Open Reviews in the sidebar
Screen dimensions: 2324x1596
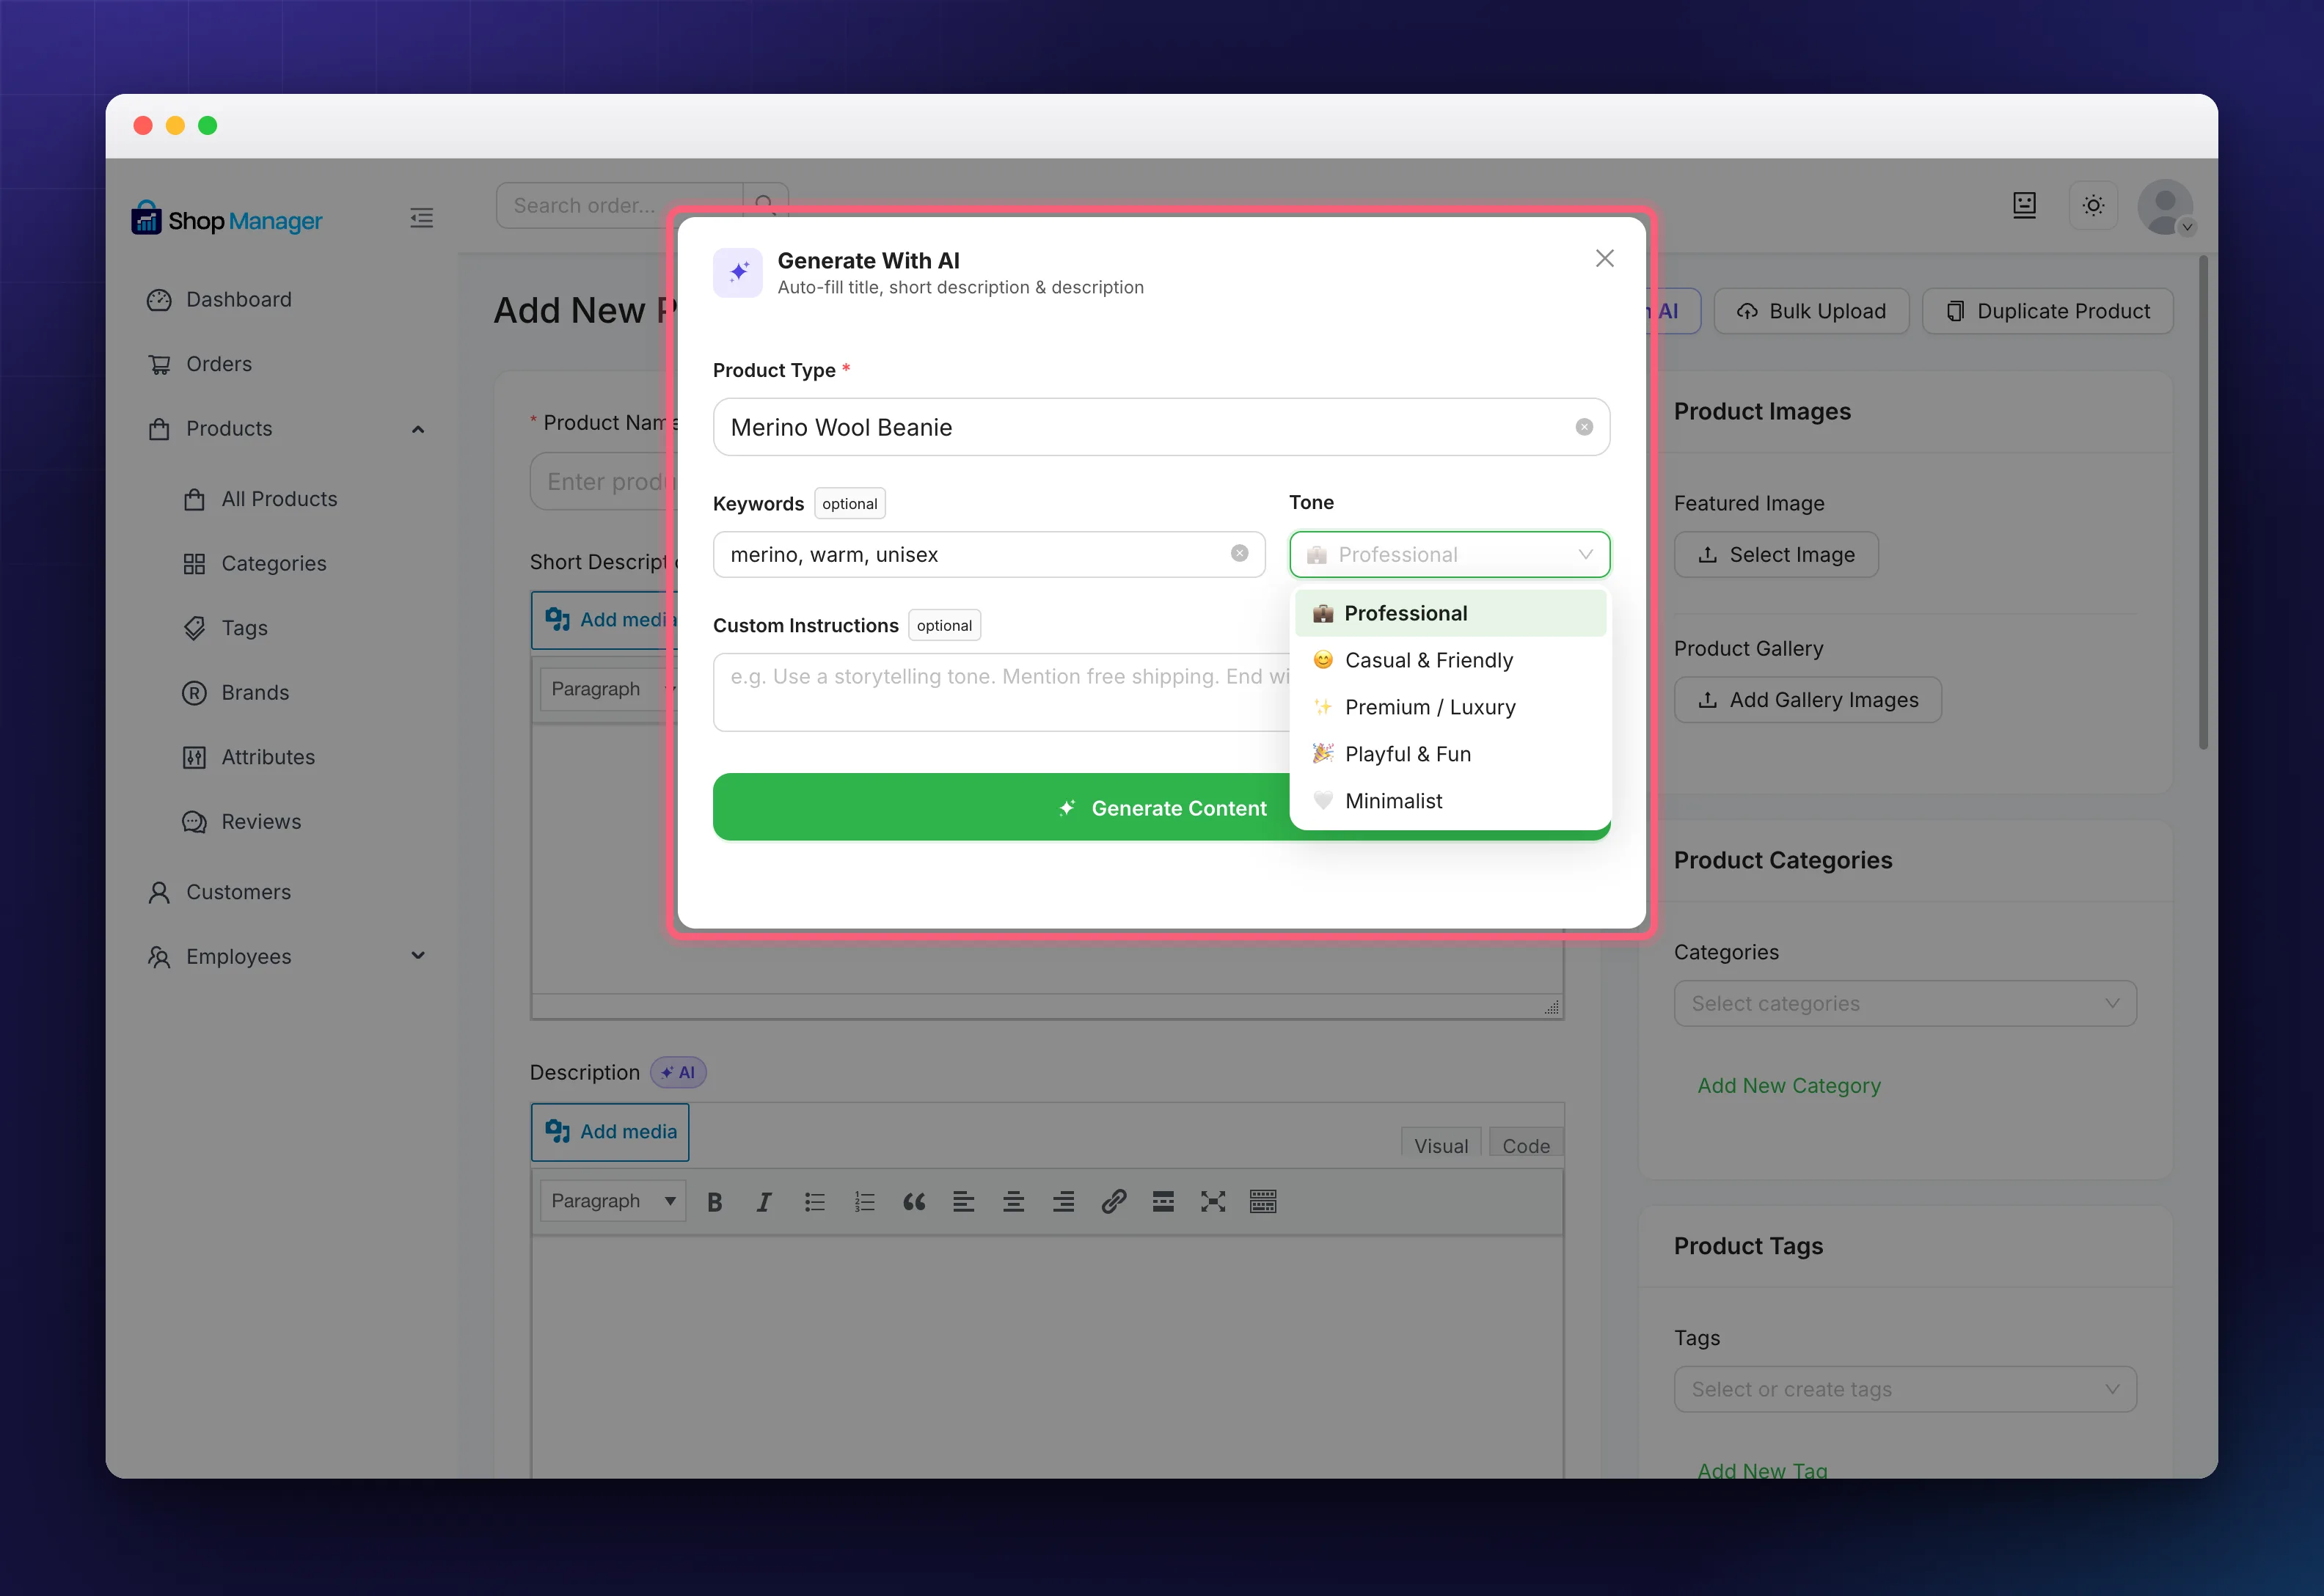[260, 822]
